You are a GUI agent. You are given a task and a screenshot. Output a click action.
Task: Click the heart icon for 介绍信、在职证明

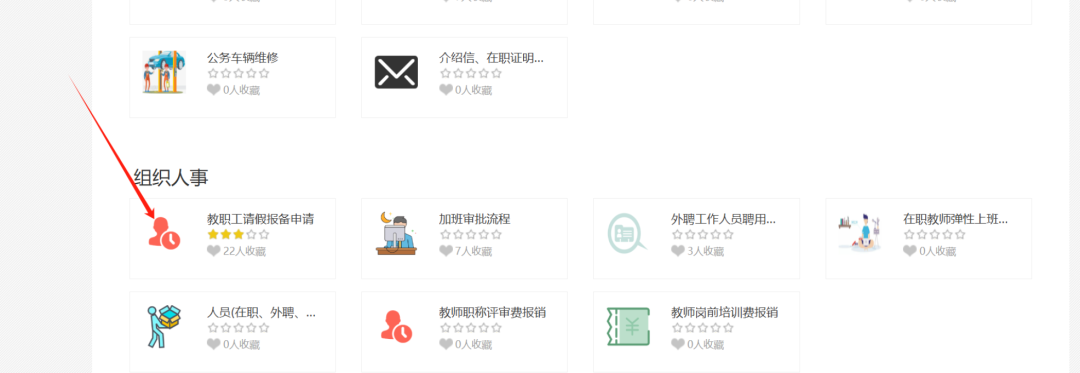(446, 89)
